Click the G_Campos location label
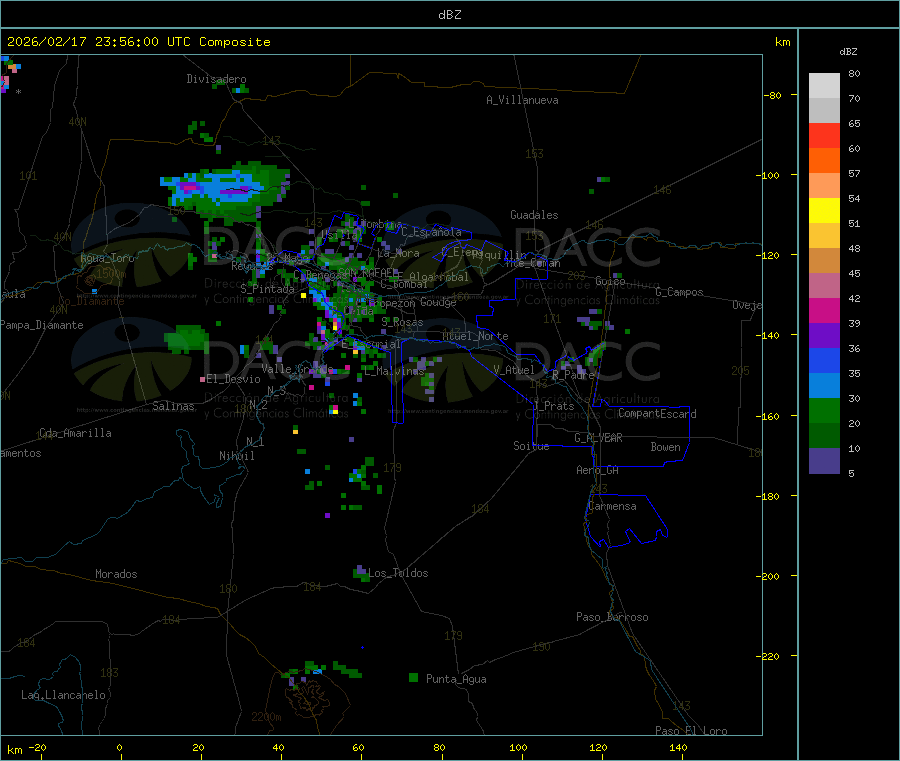Screen dimensions: 900x761 pos(680,292)
